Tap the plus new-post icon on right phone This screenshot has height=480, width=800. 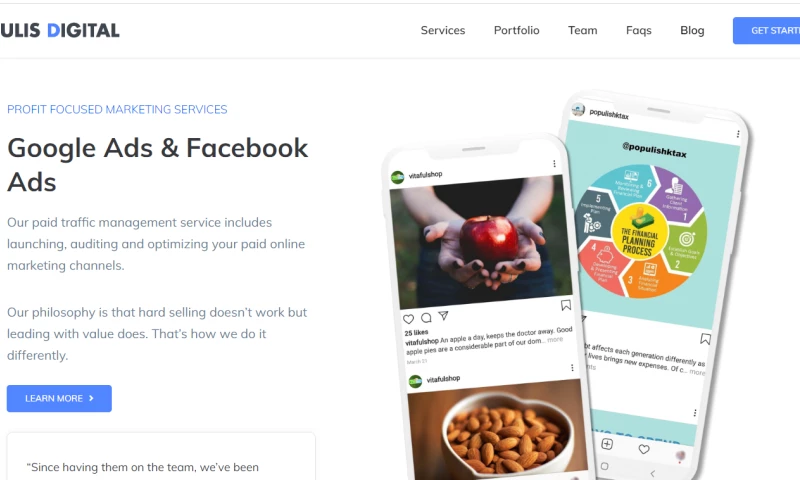(x=607, y=444)
